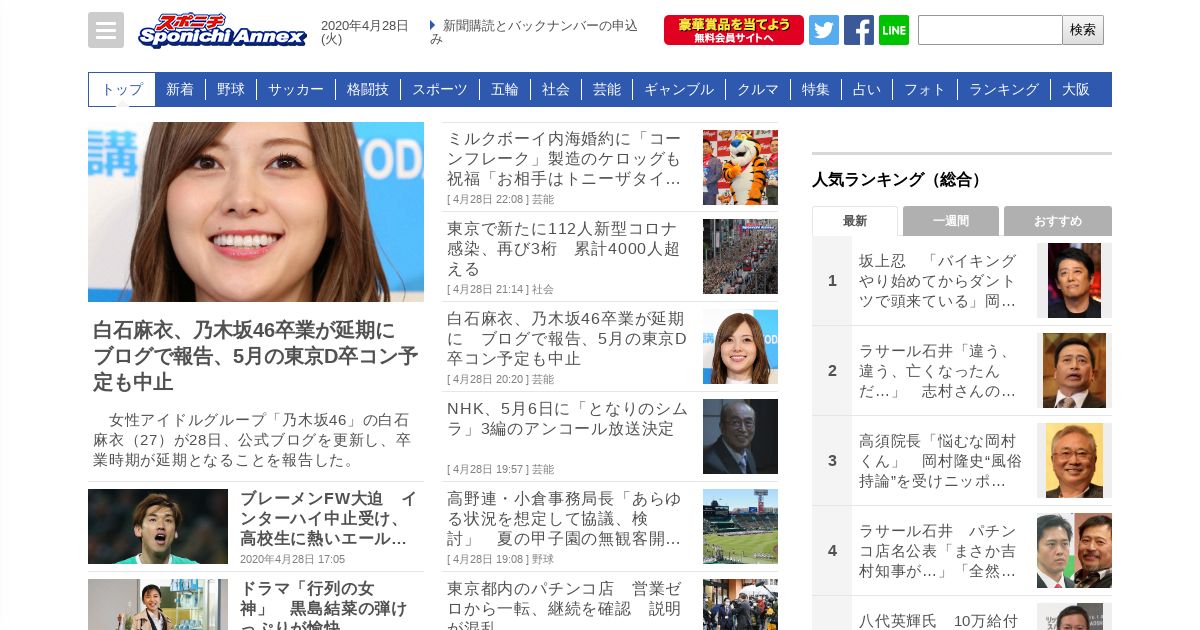Viewport: 1200px width, 630px height.
Task: Click the 坂上忍 ranking thumbnail
Action: [x=1074, y=281]
